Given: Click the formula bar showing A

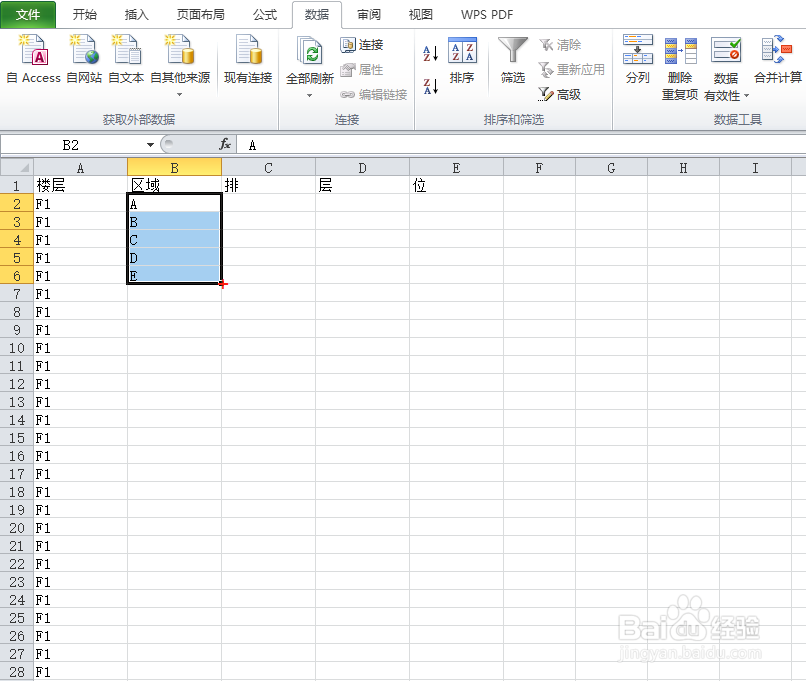Looking at the screenshot, I should pos(521,145).
